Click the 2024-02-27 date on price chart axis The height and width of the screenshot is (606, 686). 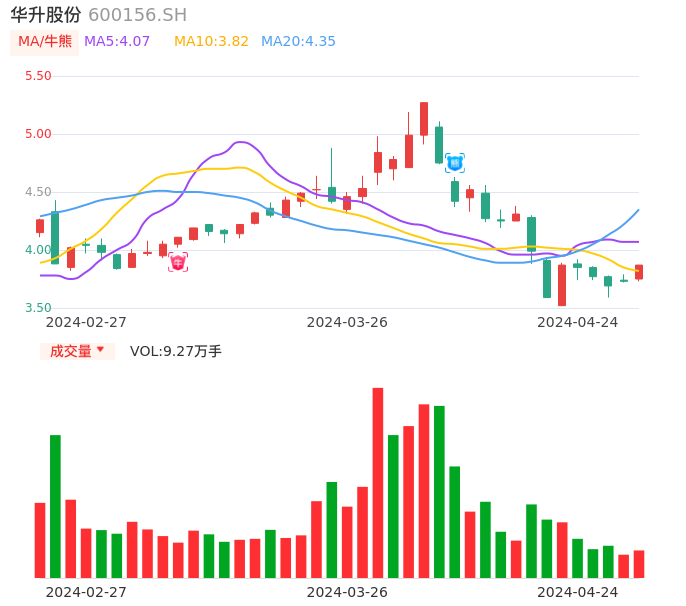[x=86, y=322]
